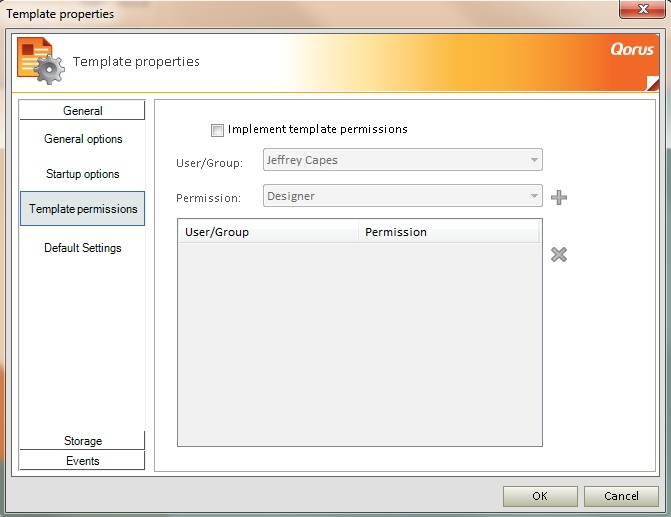Expand the Storage section
The height and width of the screenshot is (517, 671).
[82, 440]
